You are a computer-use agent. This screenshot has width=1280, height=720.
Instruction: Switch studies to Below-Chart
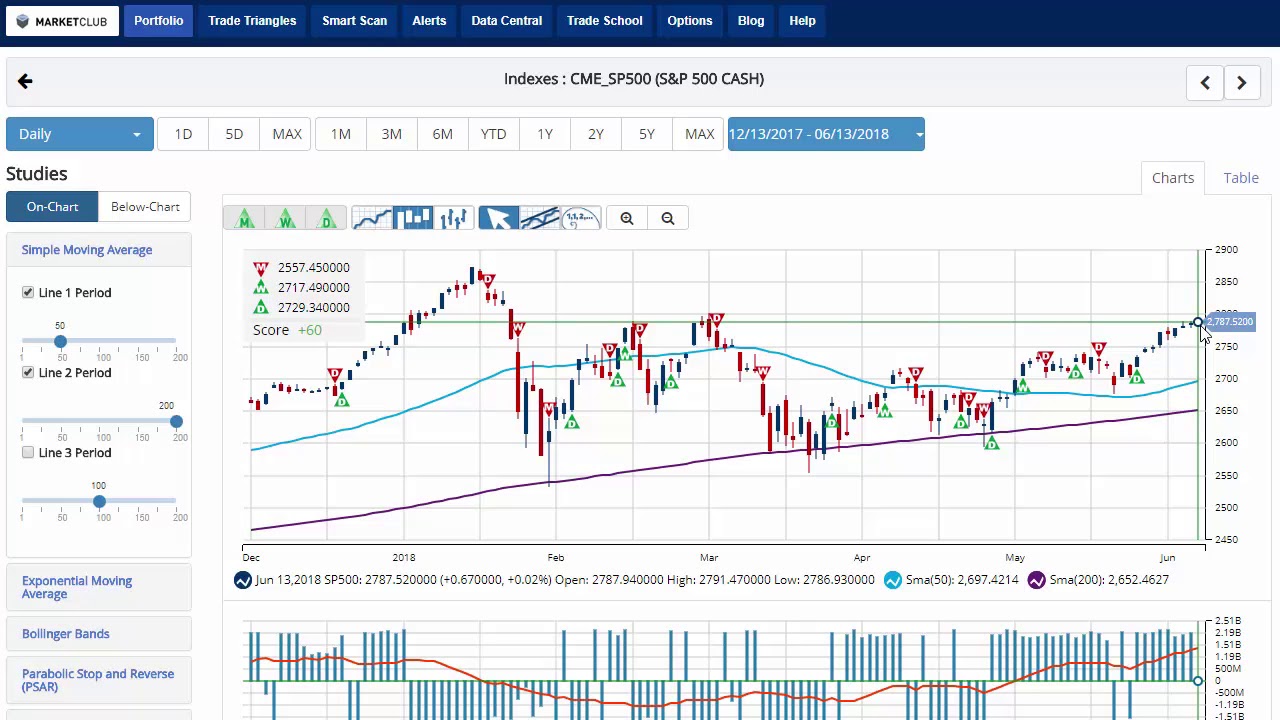(x=145, y=207)
